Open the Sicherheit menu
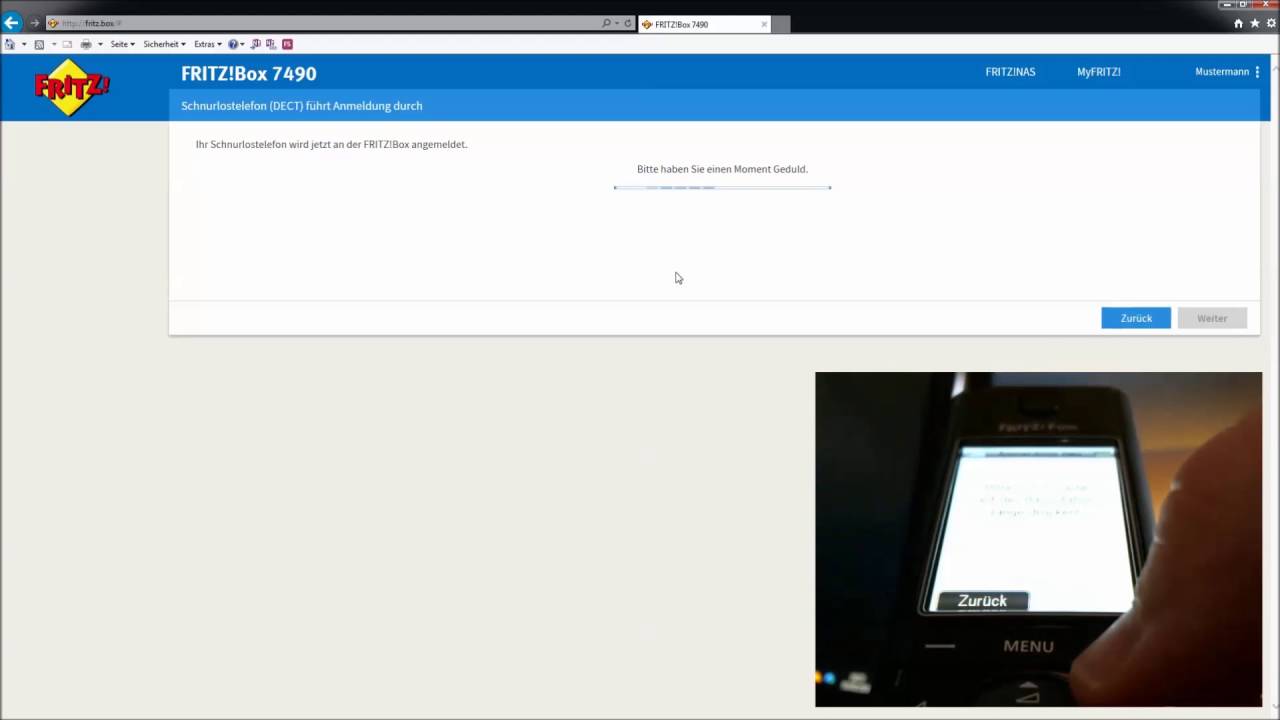The image size is (1280, 720). [x=164, y=44]
